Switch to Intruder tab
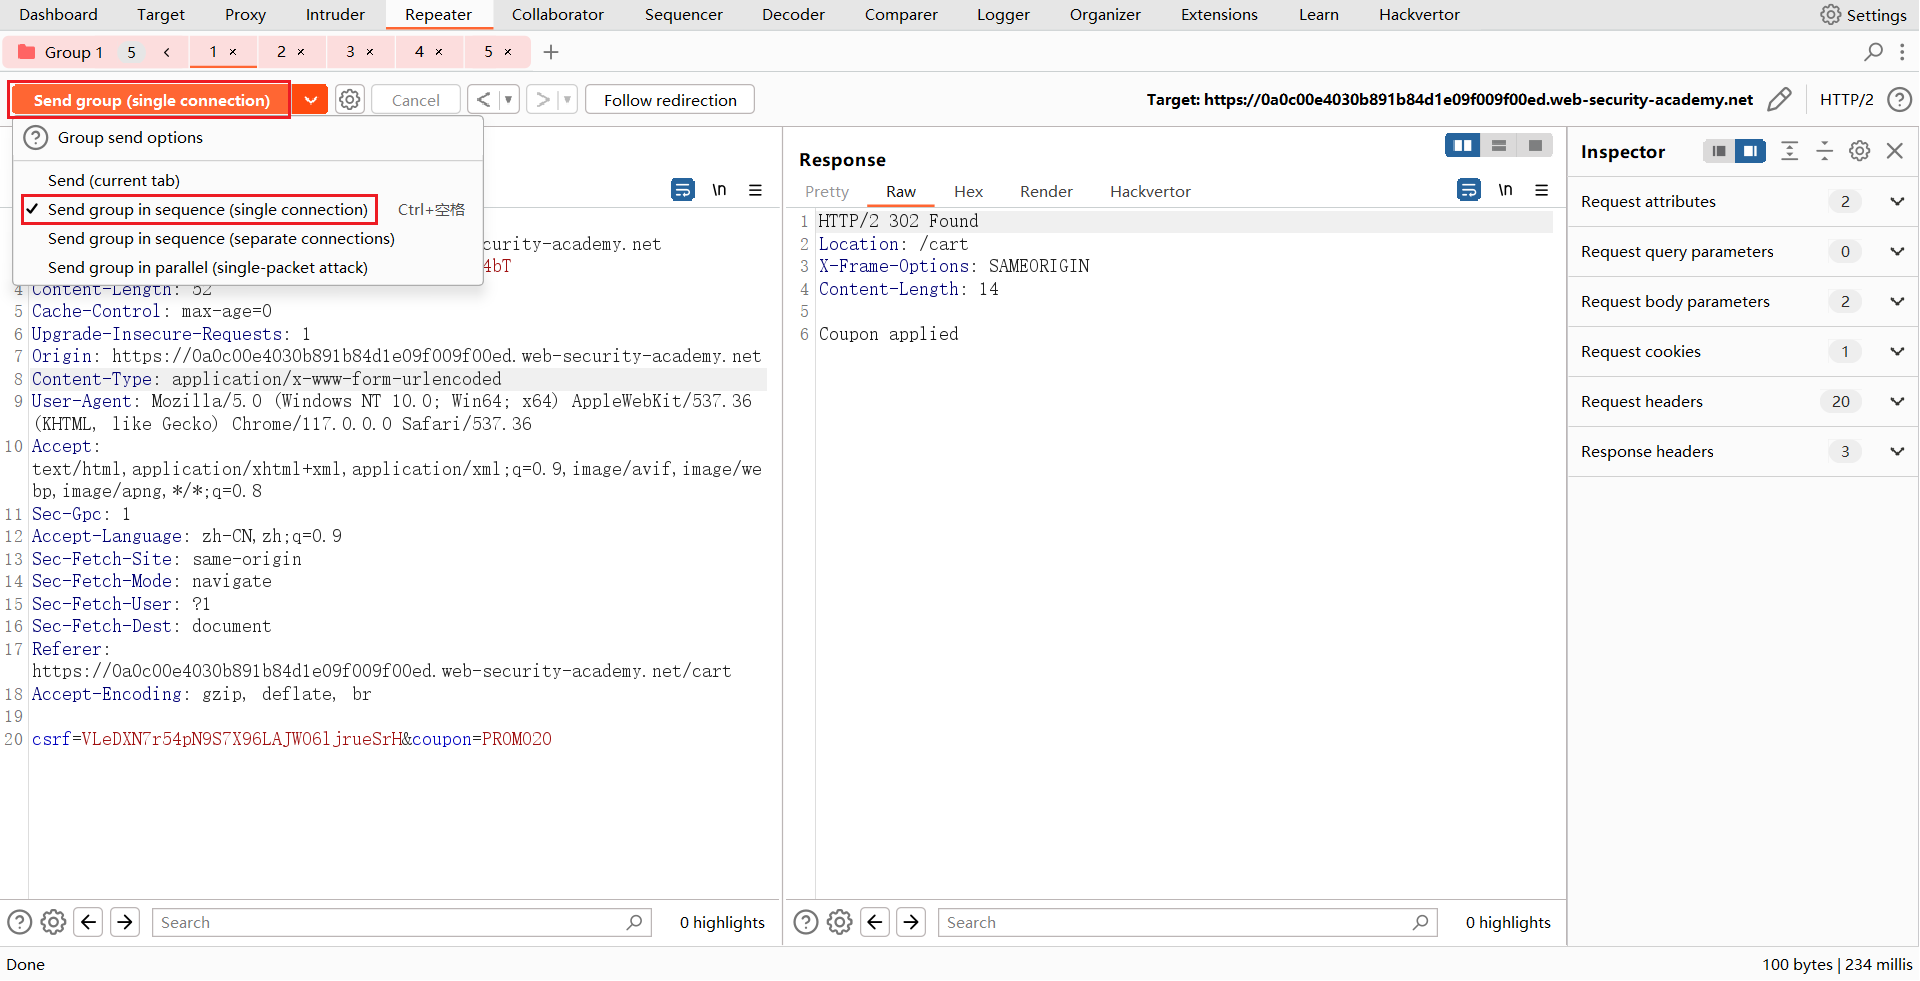Image resolution: width=1920 pixels, height=981 pixels. pos(335,15)
